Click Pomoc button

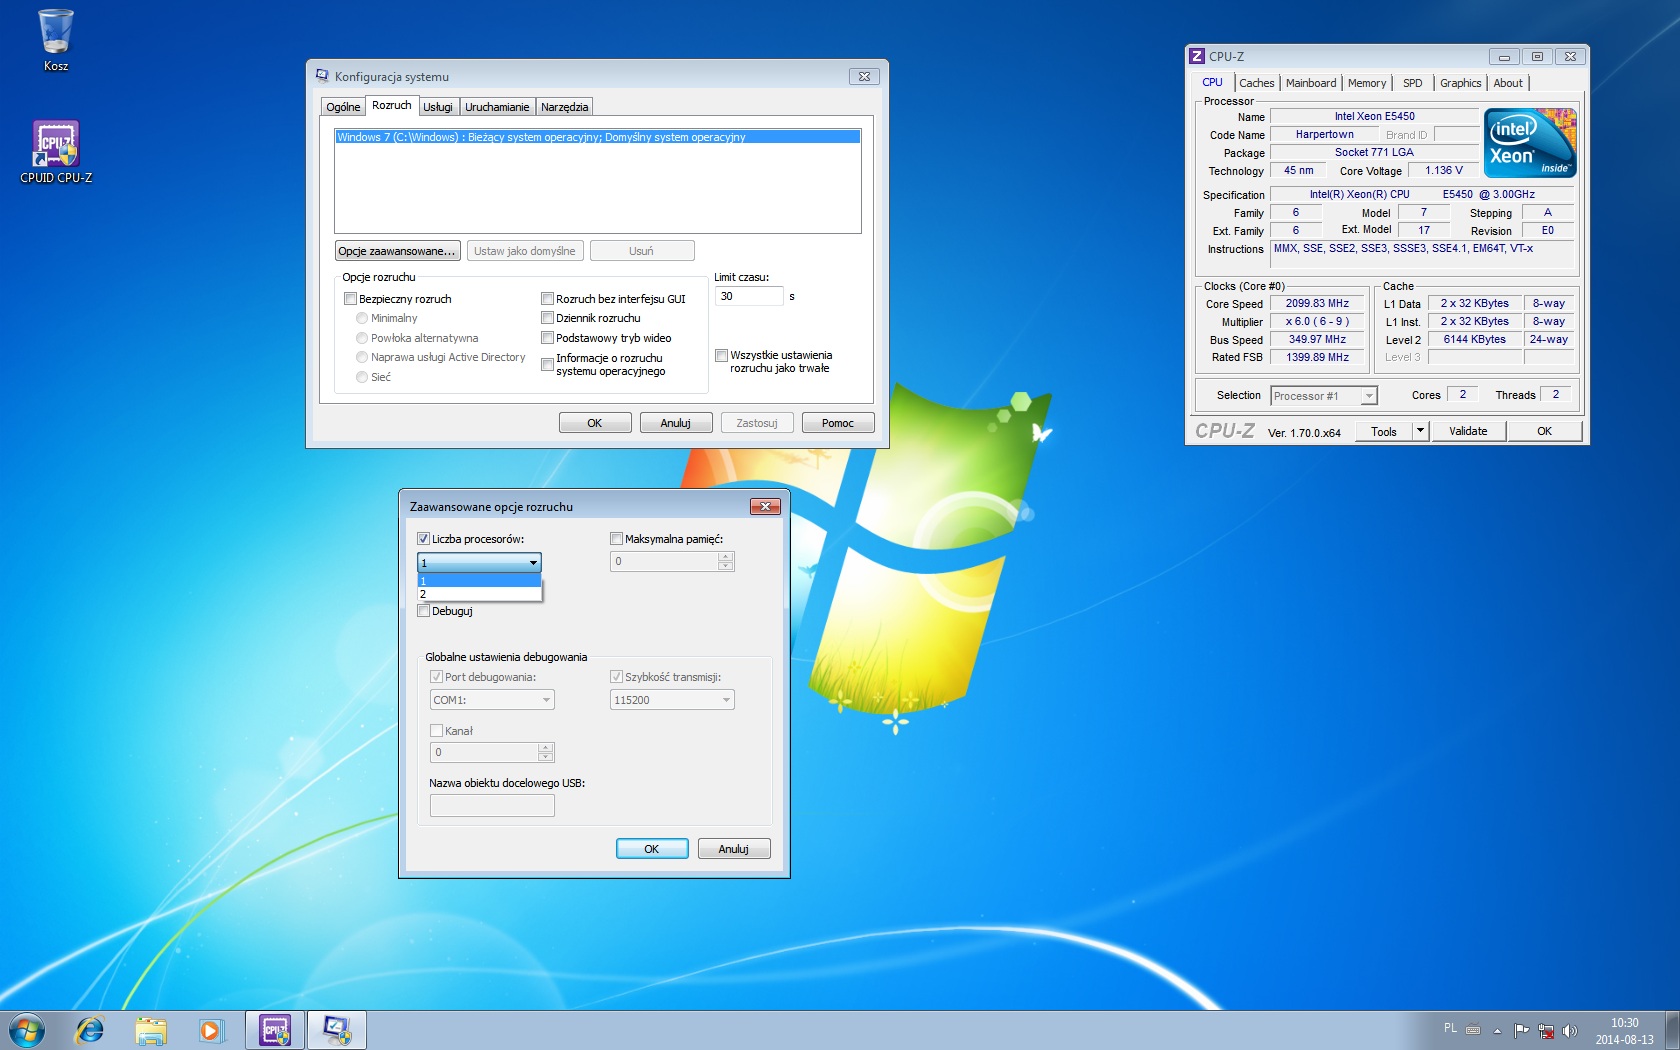838,423
